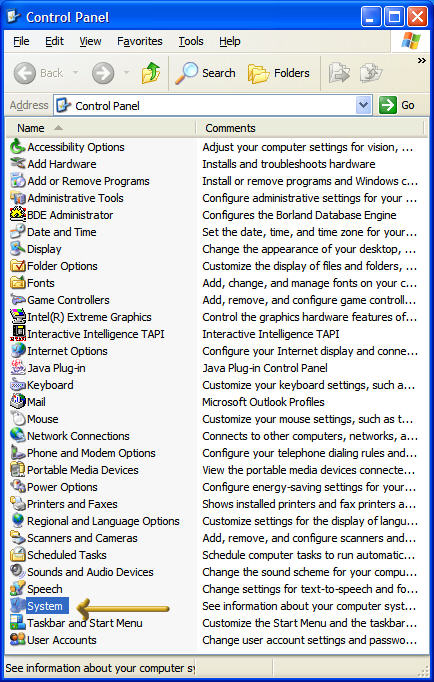This screenshot has width=434, height=682.
Task: Open the Printers and Faxes icon
Action: pyautogui.click(x=18, y=503)
